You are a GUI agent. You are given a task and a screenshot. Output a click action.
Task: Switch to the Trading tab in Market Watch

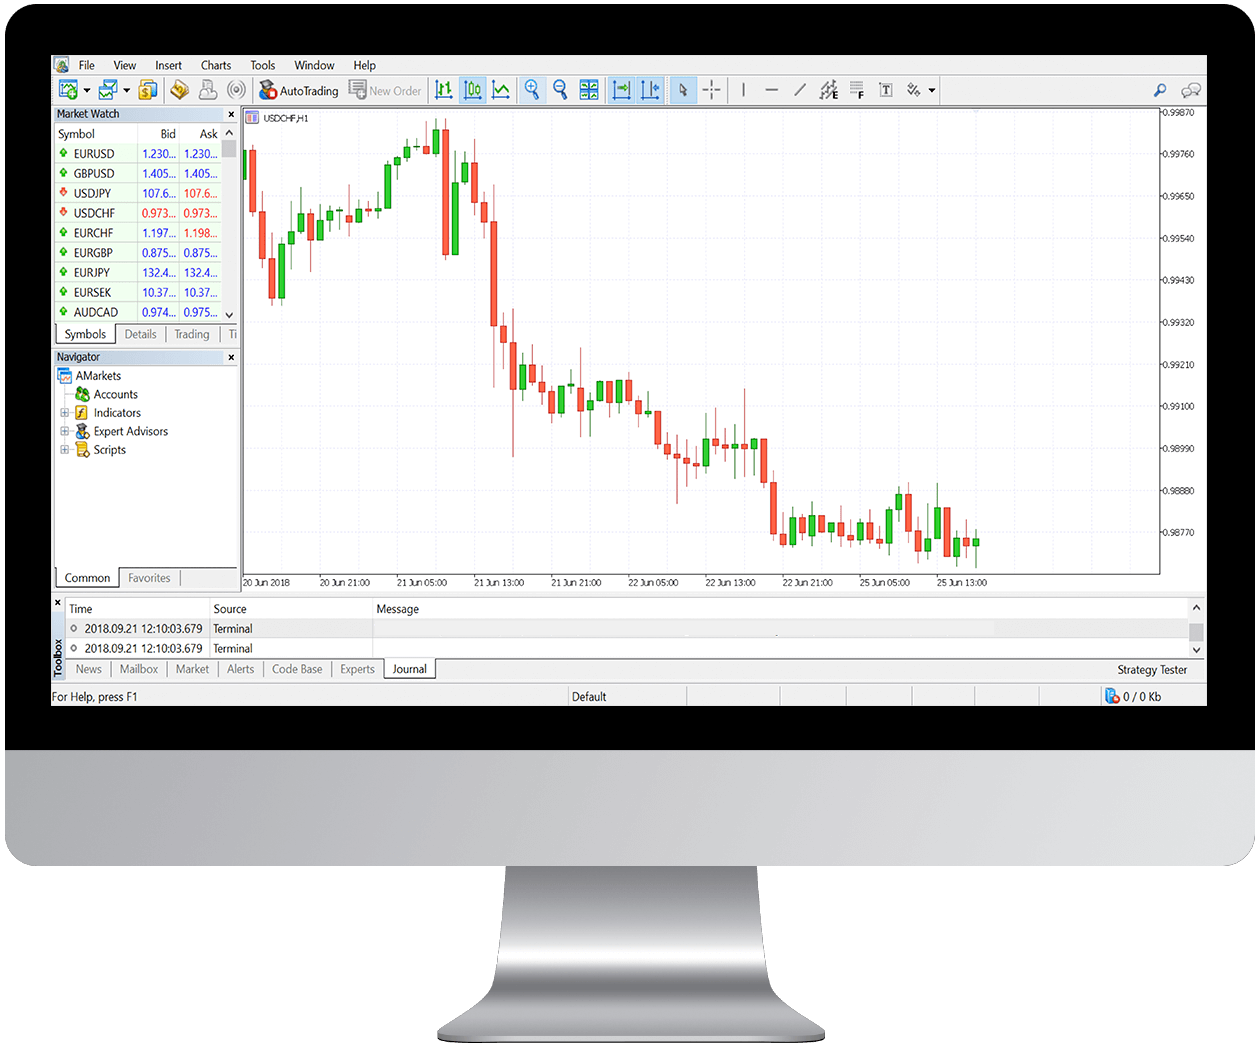pos(191,334)
